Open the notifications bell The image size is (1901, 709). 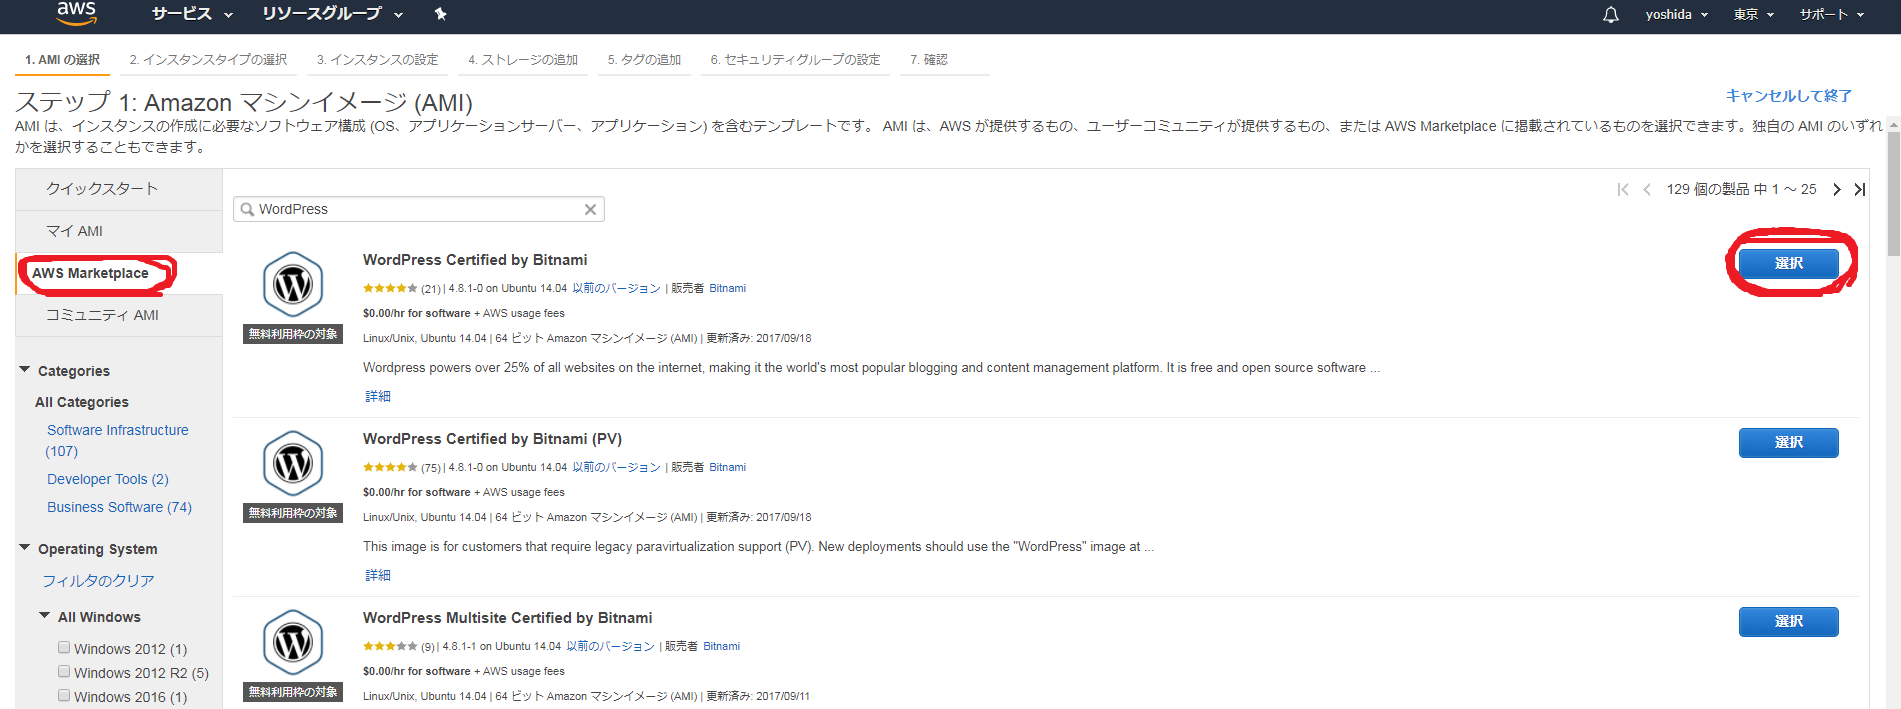coord(1610,15)
